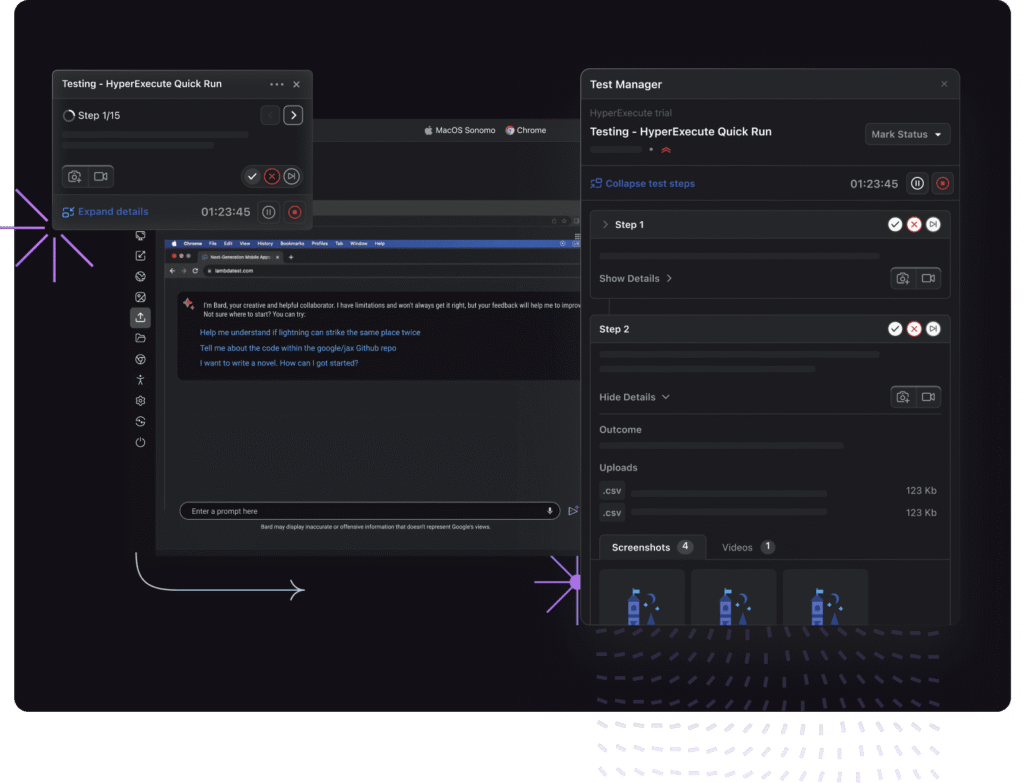
Task: Open the image gallery icon in the sidebar
Action: click(x=140, y=297)
